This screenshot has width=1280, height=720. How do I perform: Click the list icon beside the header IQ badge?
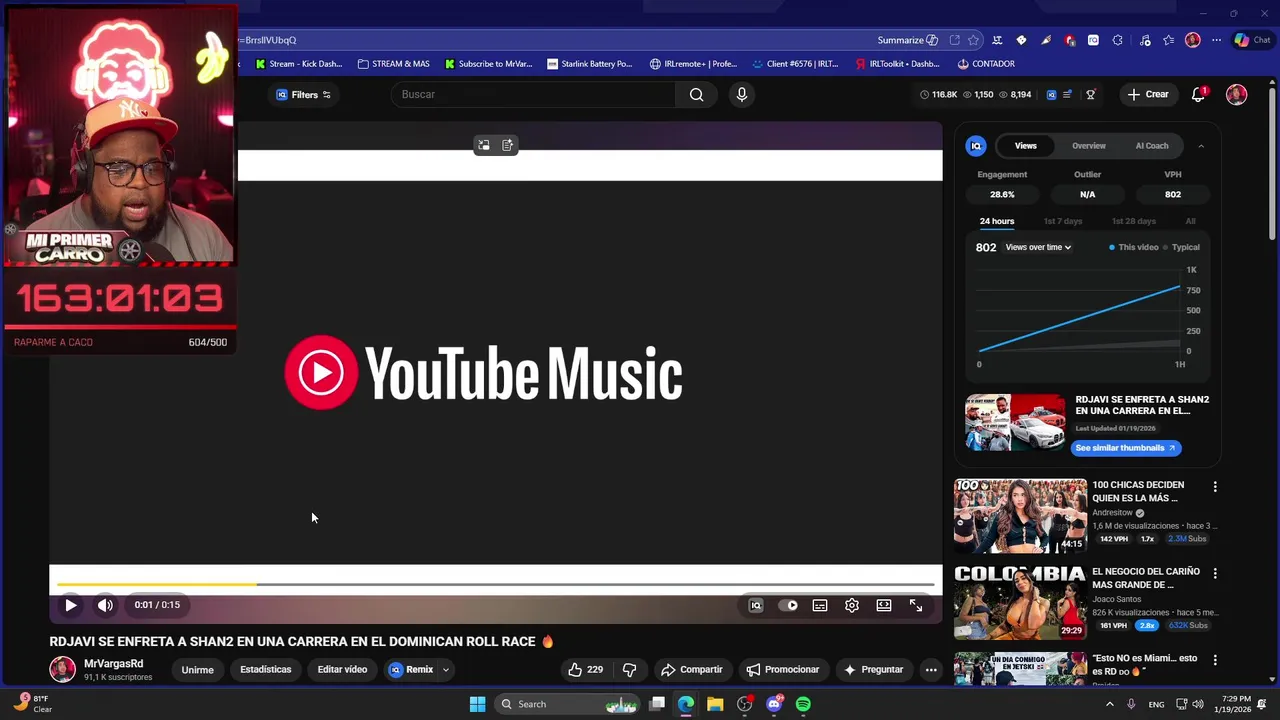(1067, 94)
